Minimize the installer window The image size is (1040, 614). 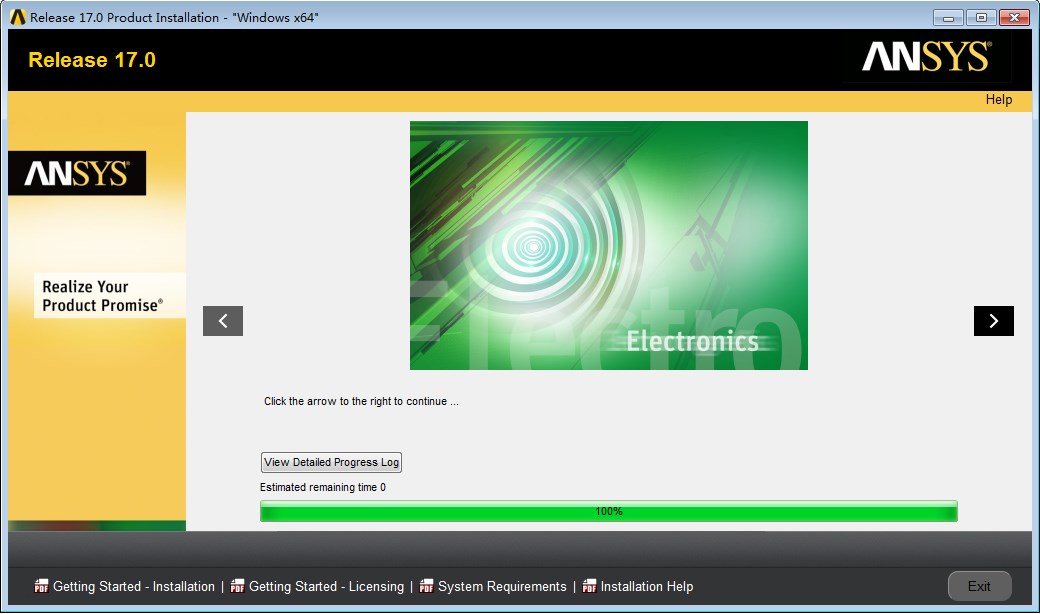coord(948,18)
